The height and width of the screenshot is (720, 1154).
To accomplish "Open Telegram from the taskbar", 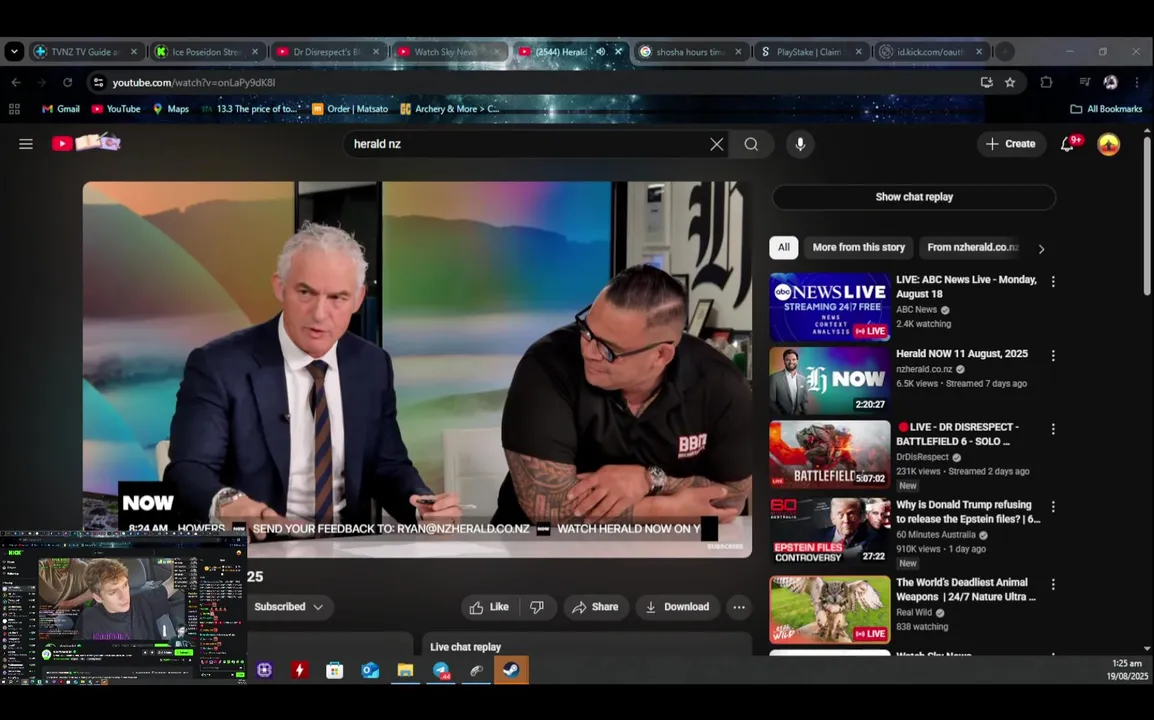I will coord(441,670).
